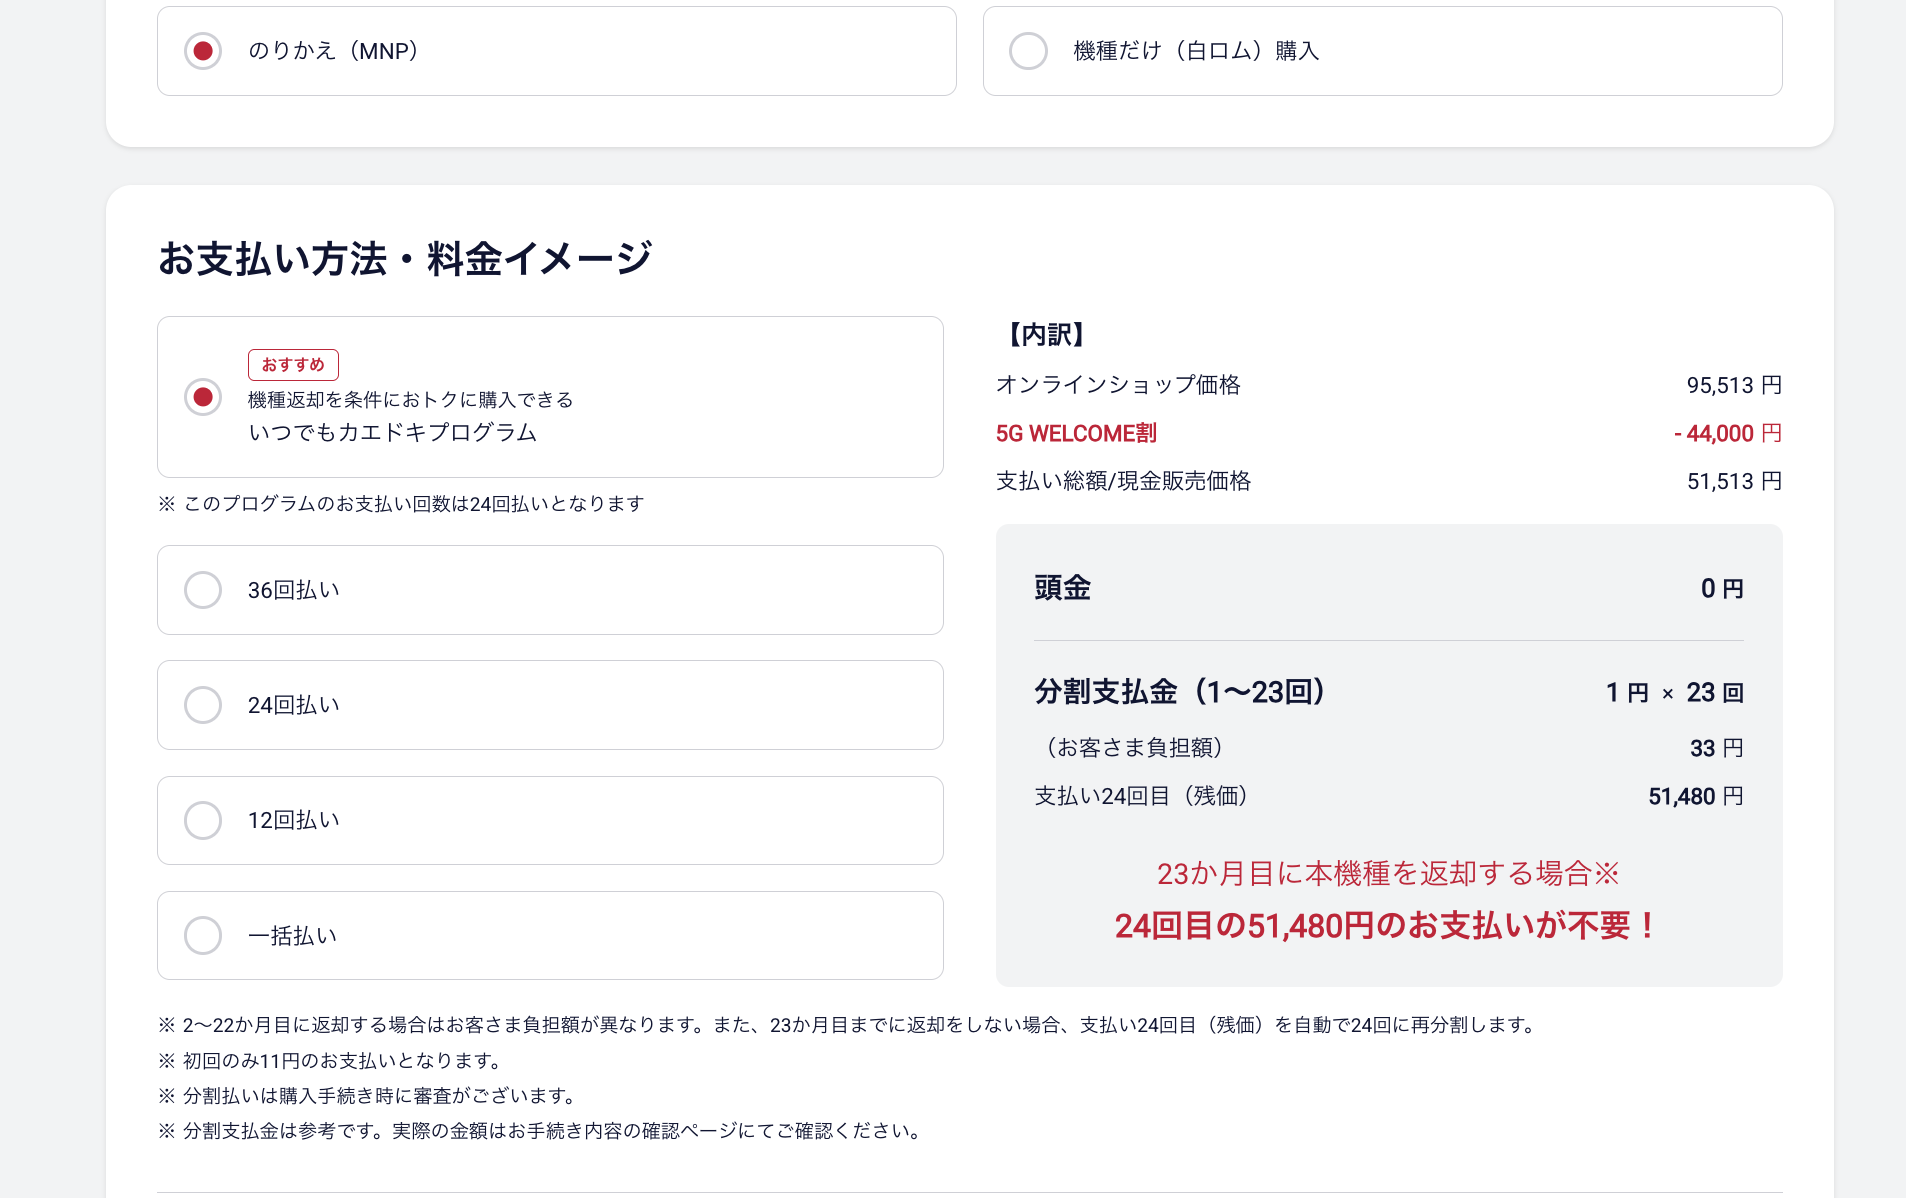Click the -44,000 円 discount amount

click(x=1727, y=433)
